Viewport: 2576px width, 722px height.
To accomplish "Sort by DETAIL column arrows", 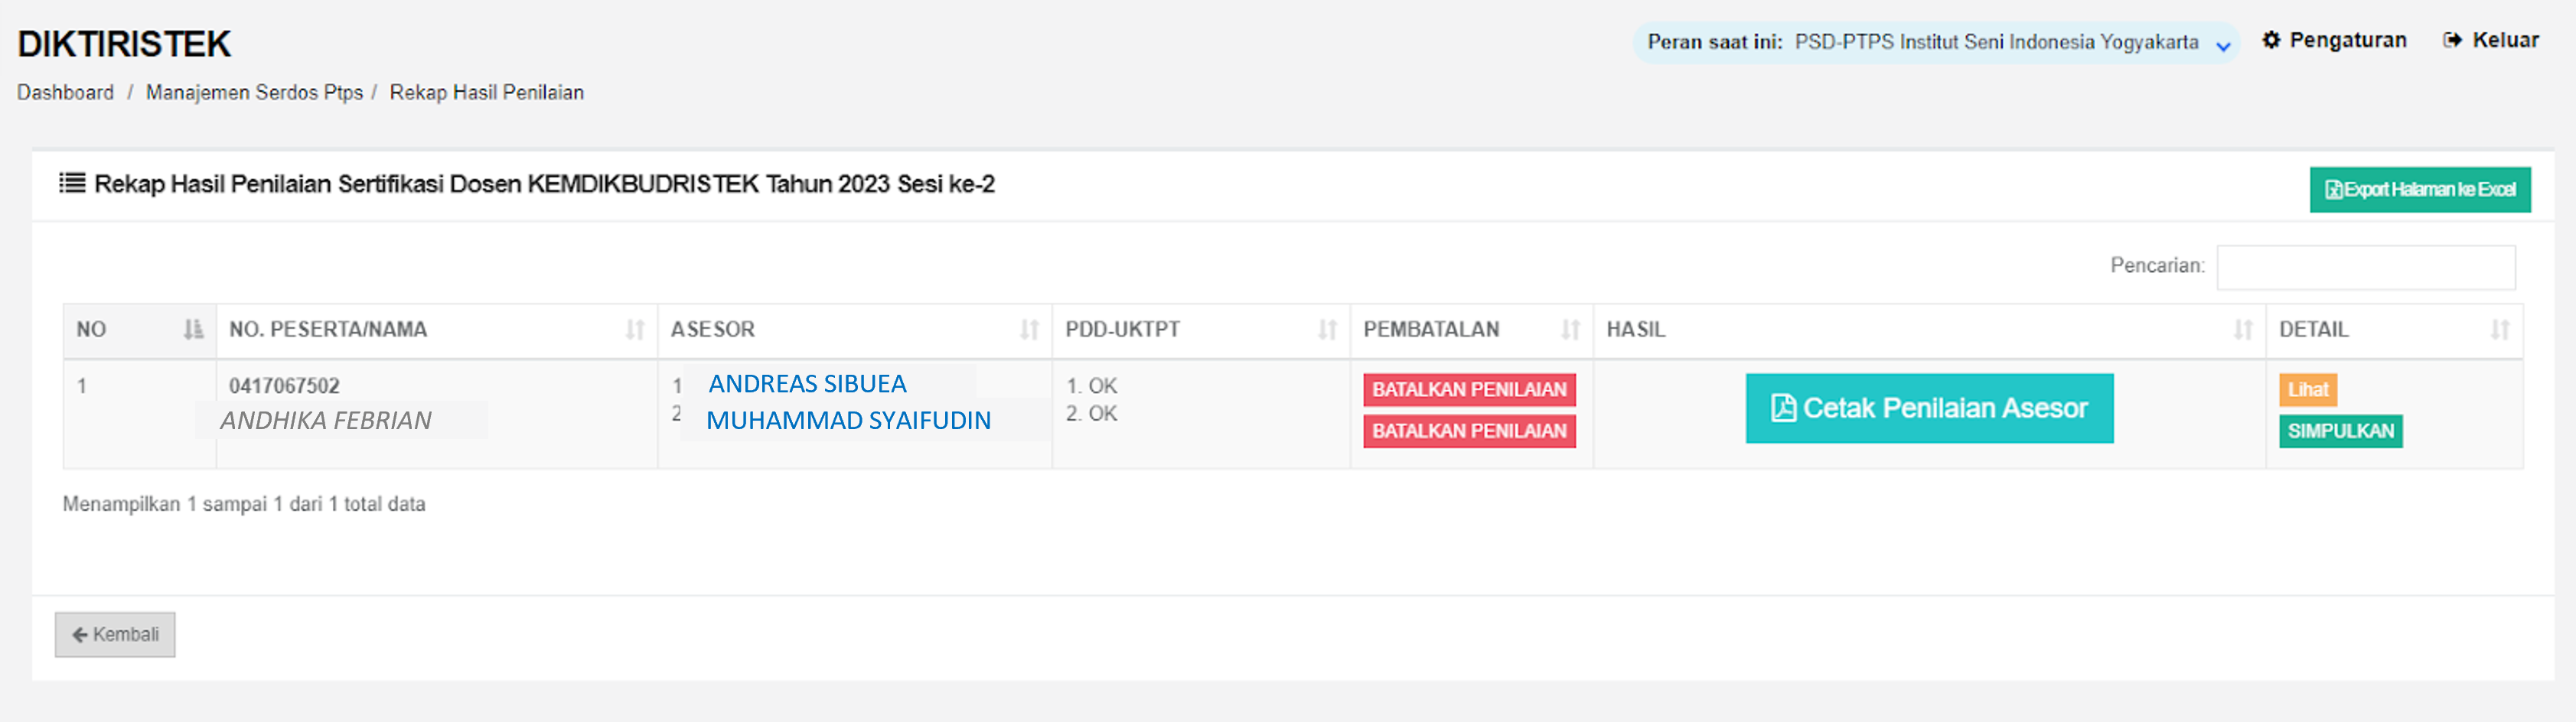I will tap(2500, 329).
